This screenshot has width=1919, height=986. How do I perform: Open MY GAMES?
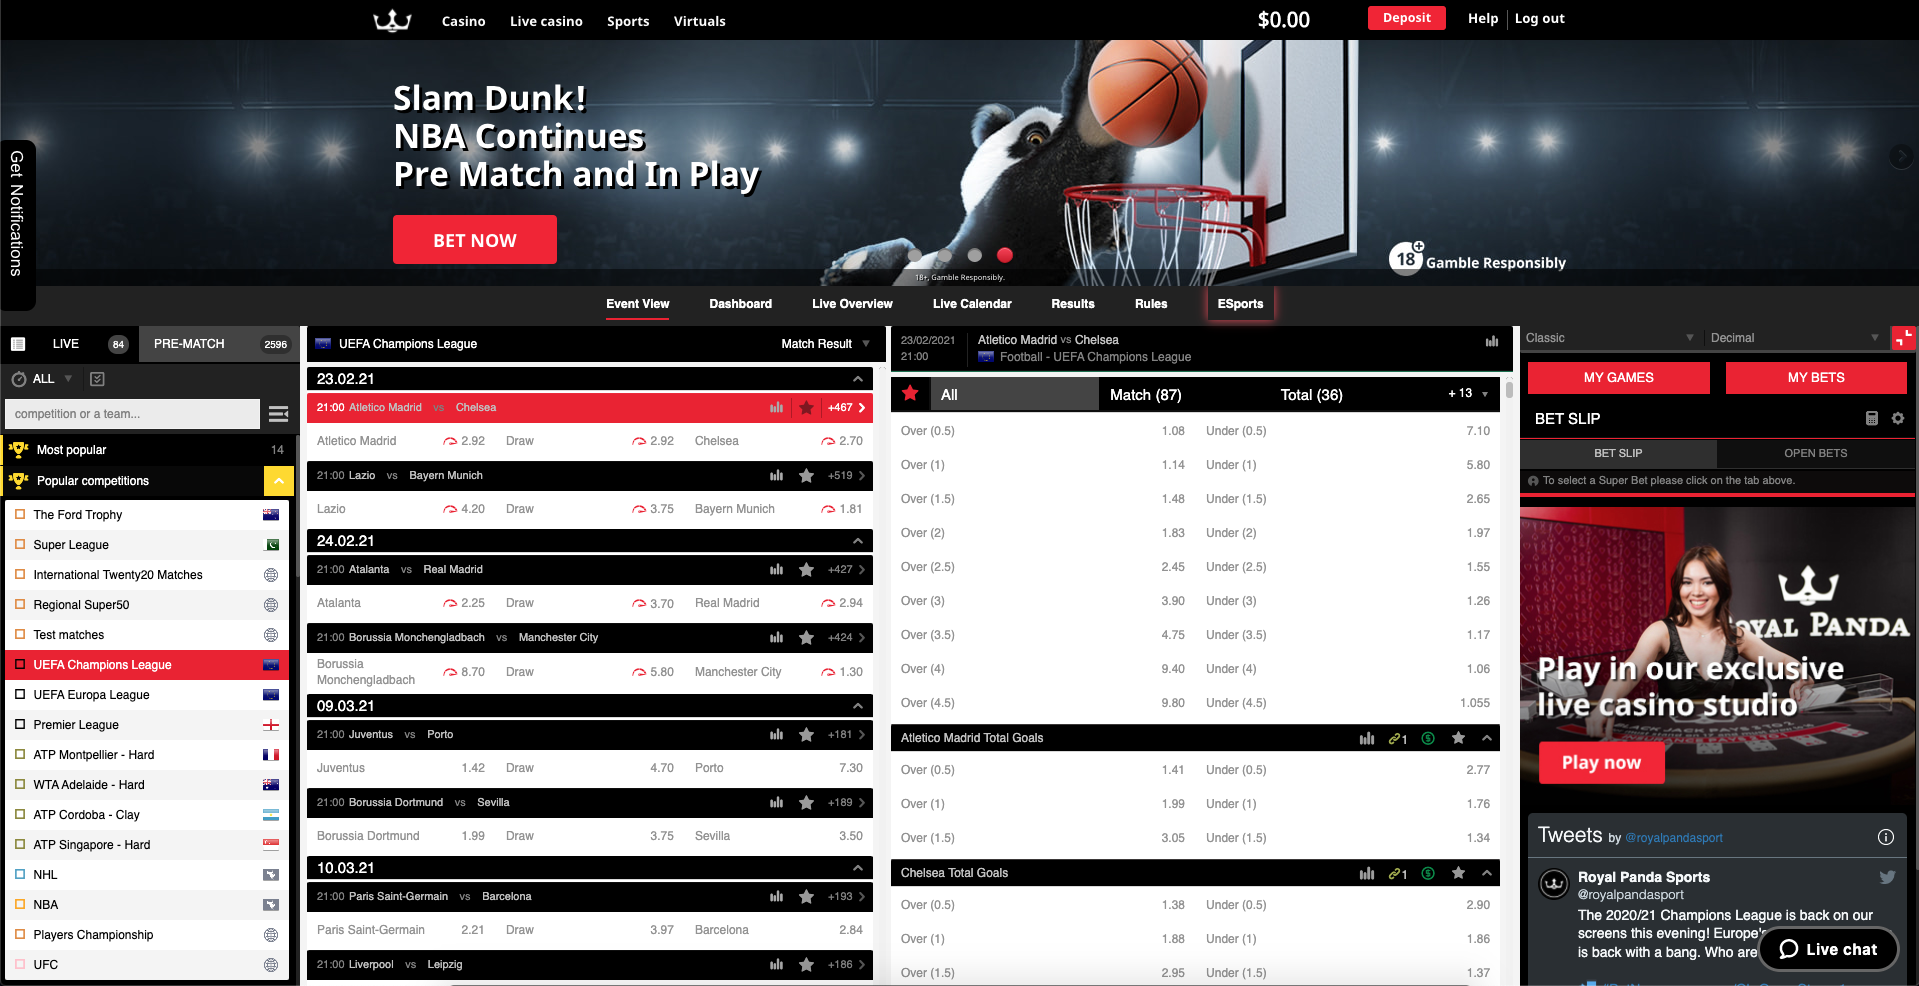[x=1618, y=378]
